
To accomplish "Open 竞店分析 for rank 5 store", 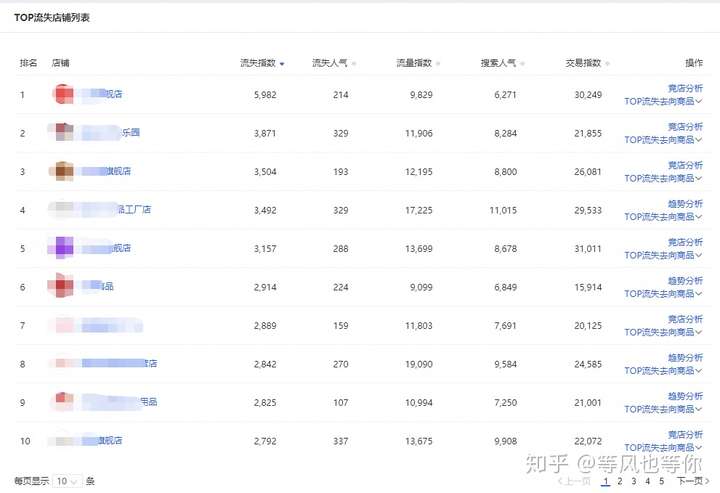I will pyautogui.click(x=685, y=242).
